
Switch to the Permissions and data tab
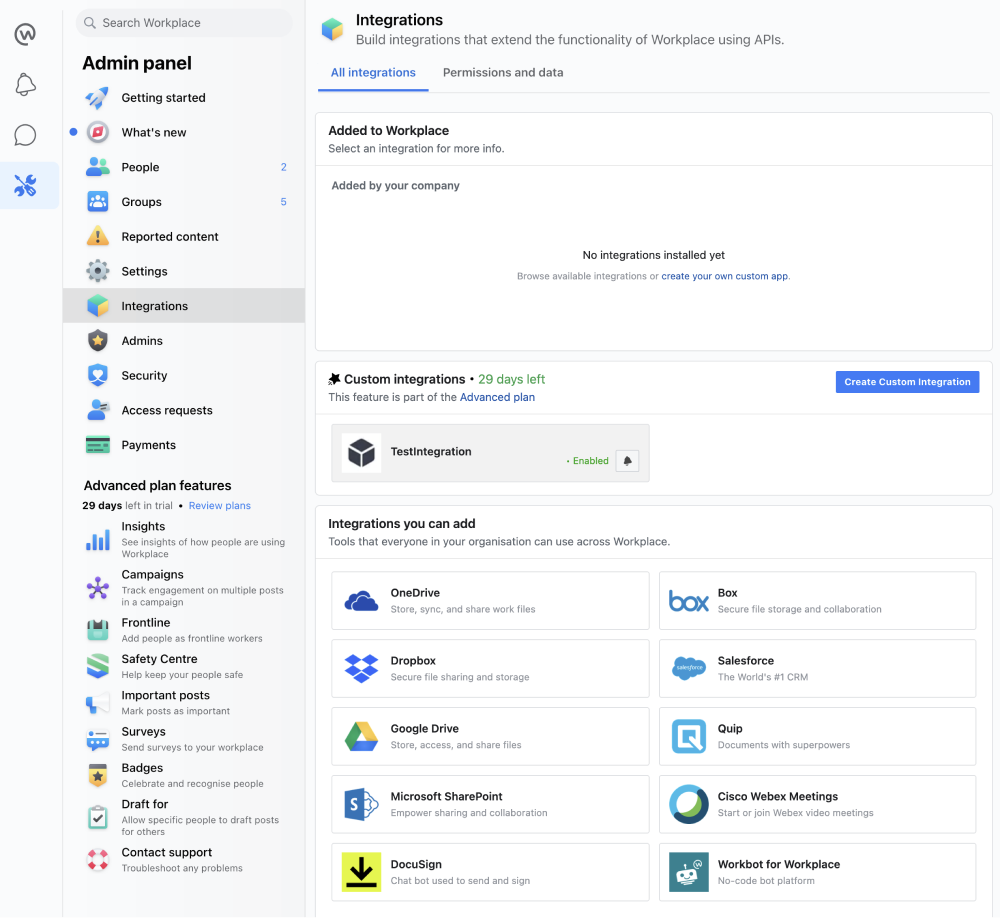(x=503, y=73)
